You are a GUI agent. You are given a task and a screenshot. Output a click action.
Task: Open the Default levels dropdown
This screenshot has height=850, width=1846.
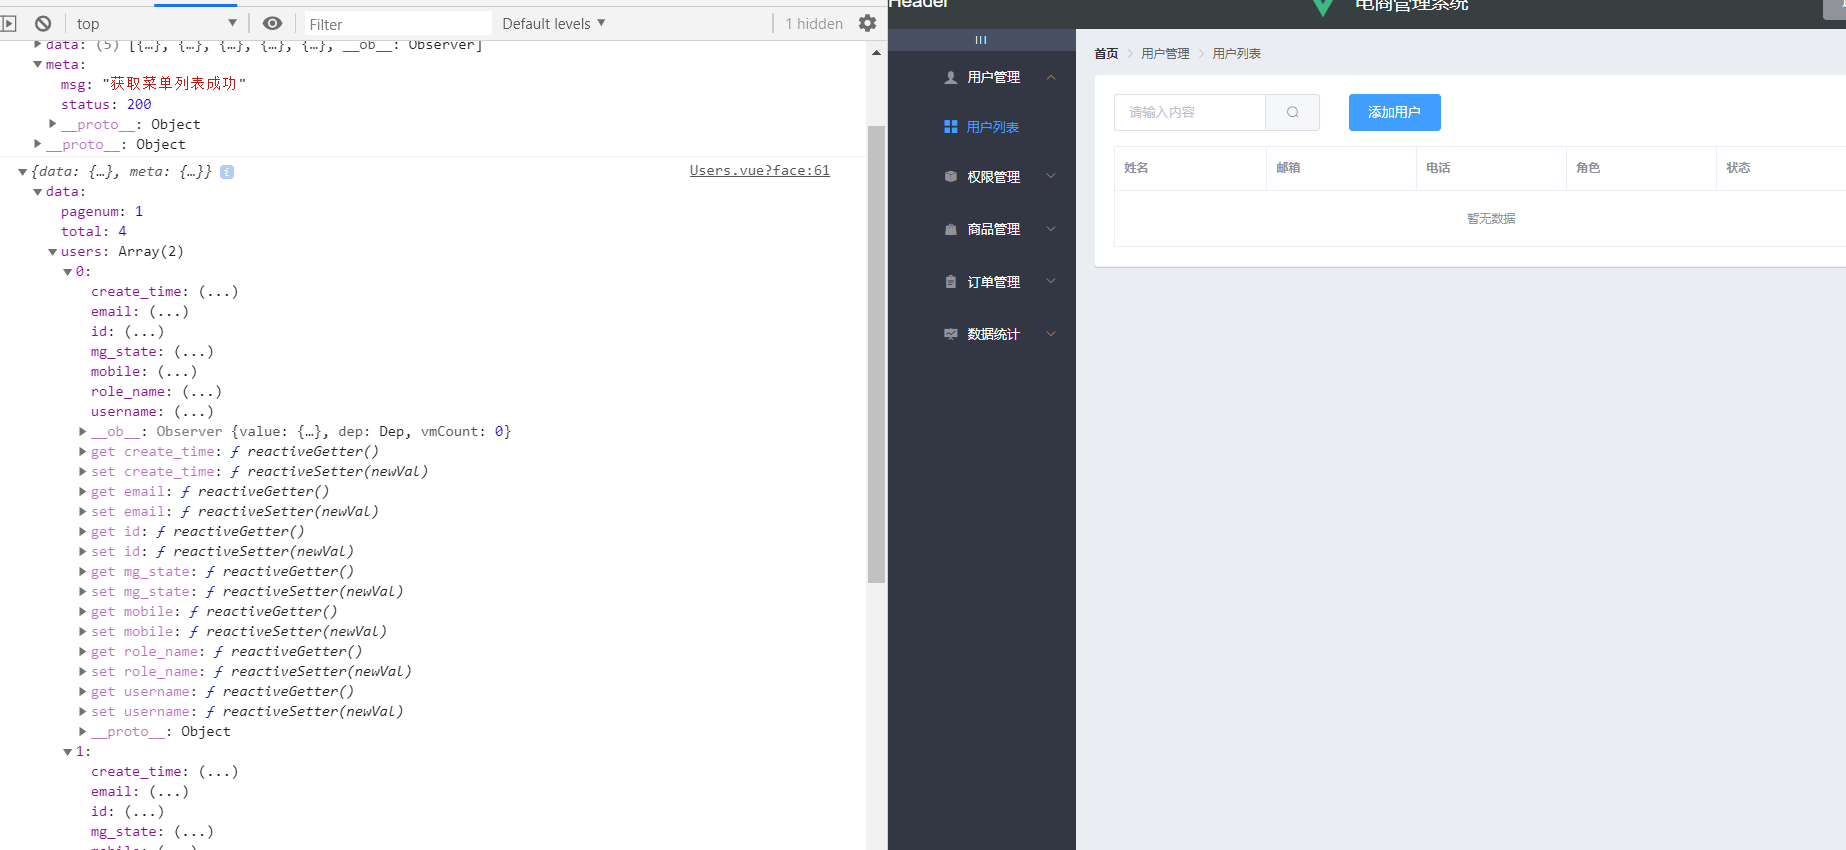point(554,23)
